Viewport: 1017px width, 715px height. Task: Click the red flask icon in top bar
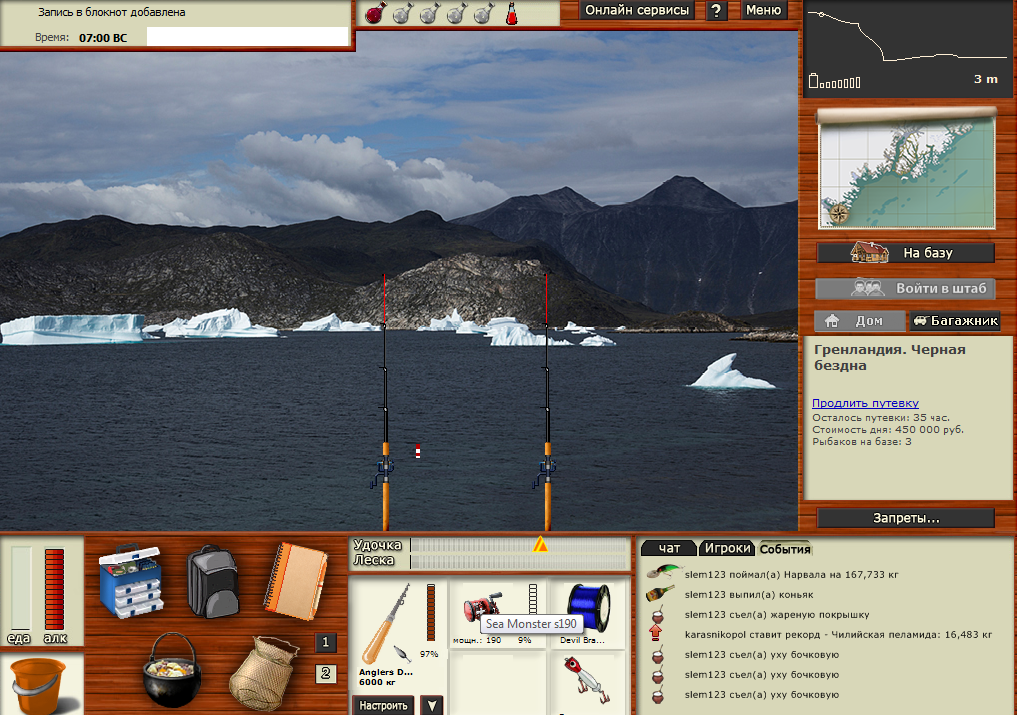pyautogui.click(x=511, y=14)
